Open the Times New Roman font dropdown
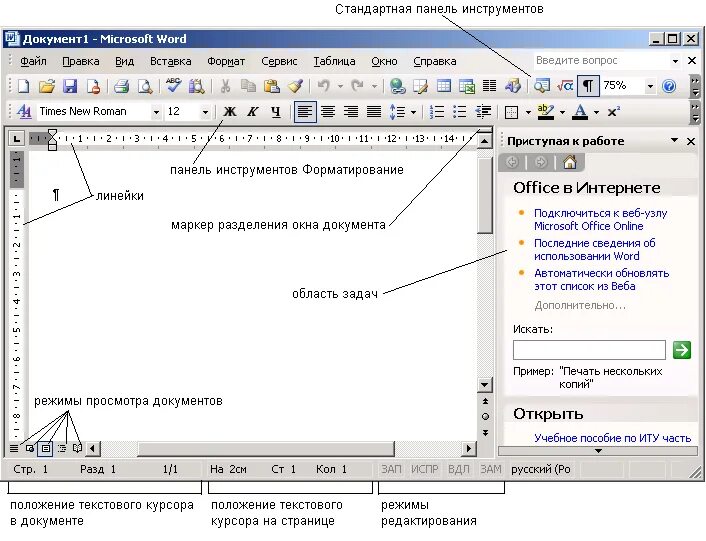 pos(156,112)
